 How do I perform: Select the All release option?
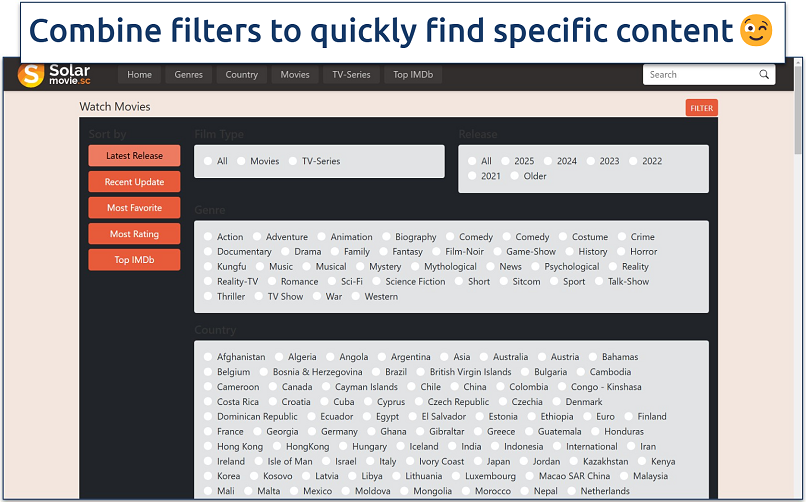[x=472, y=161]
